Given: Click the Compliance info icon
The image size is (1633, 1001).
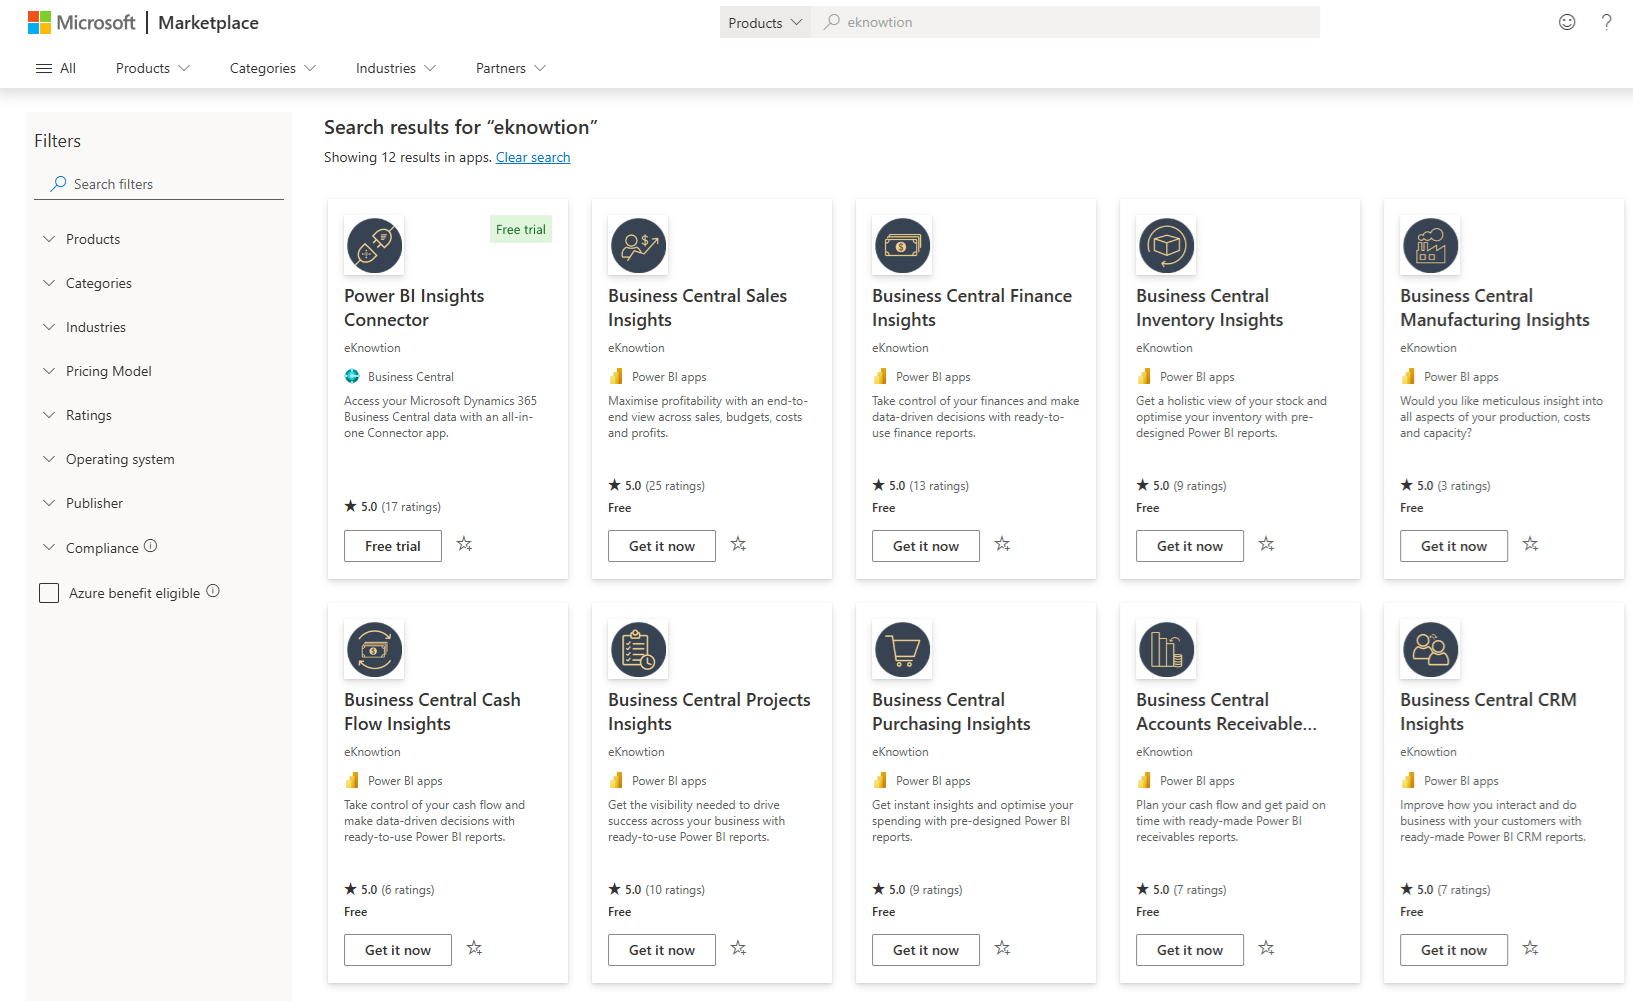Looking at the screenshot, I should click(151, 546).
